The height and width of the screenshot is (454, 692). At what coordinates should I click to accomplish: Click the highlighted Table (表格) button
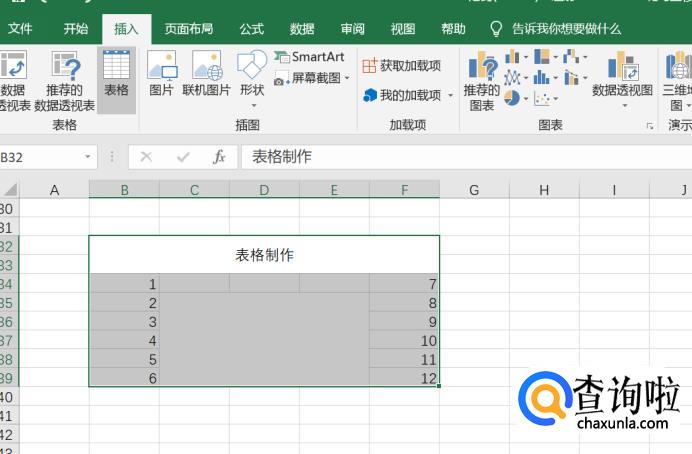[x=117, y=80]
